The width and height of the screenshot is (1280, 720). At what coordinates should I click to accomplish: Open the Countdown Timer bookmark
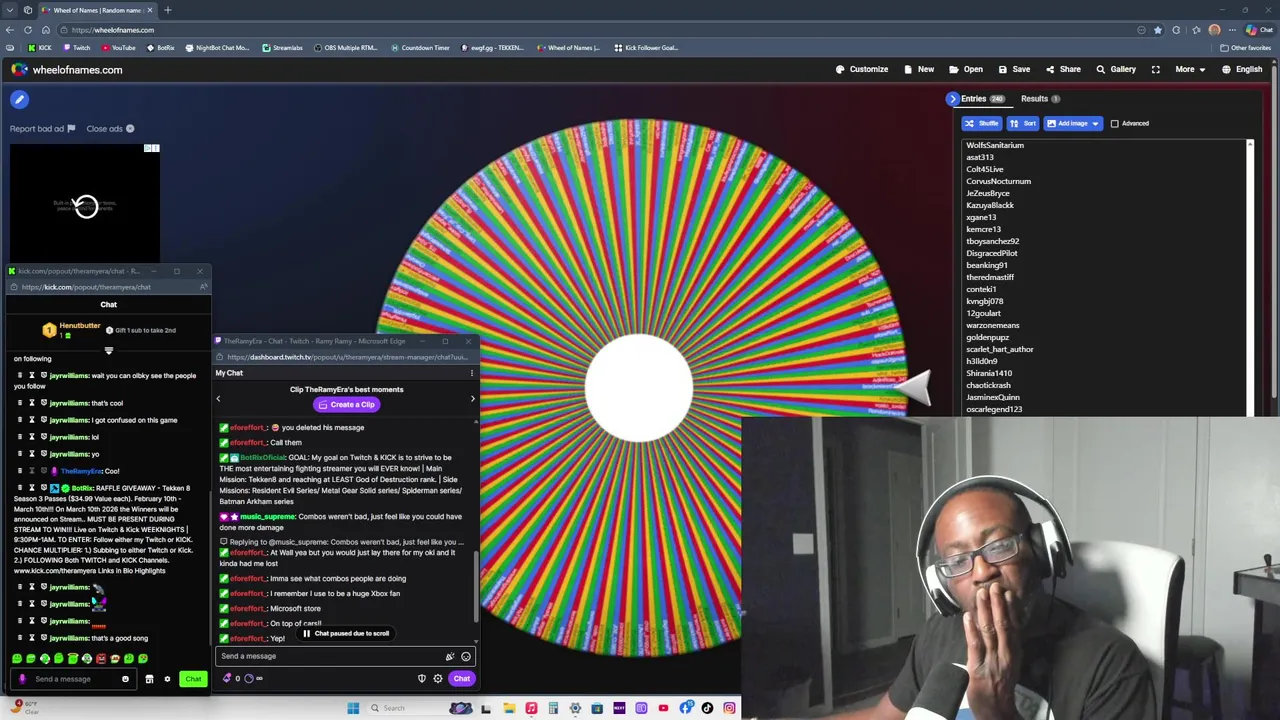(420, 48)
